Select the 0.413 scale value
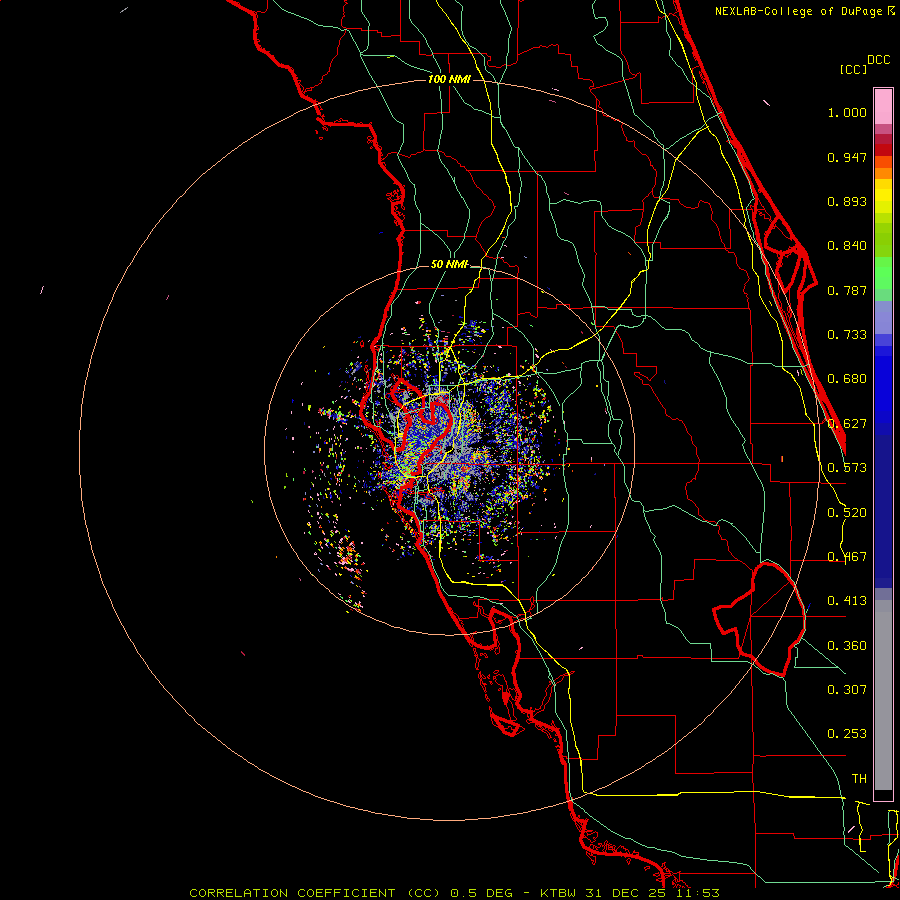This screenshot has width=900, height=900. coord(847,601)
